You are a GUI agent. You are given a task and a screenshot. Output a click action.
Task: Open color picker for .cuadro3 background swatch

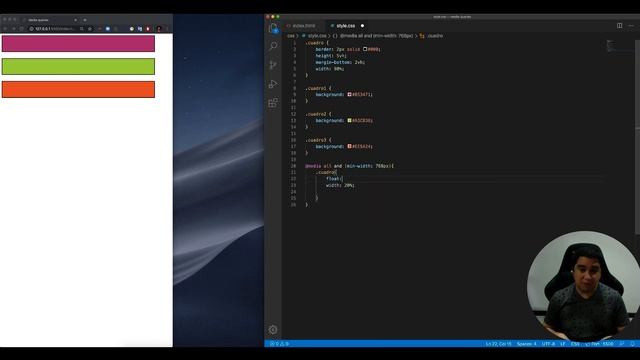[349, 146]
